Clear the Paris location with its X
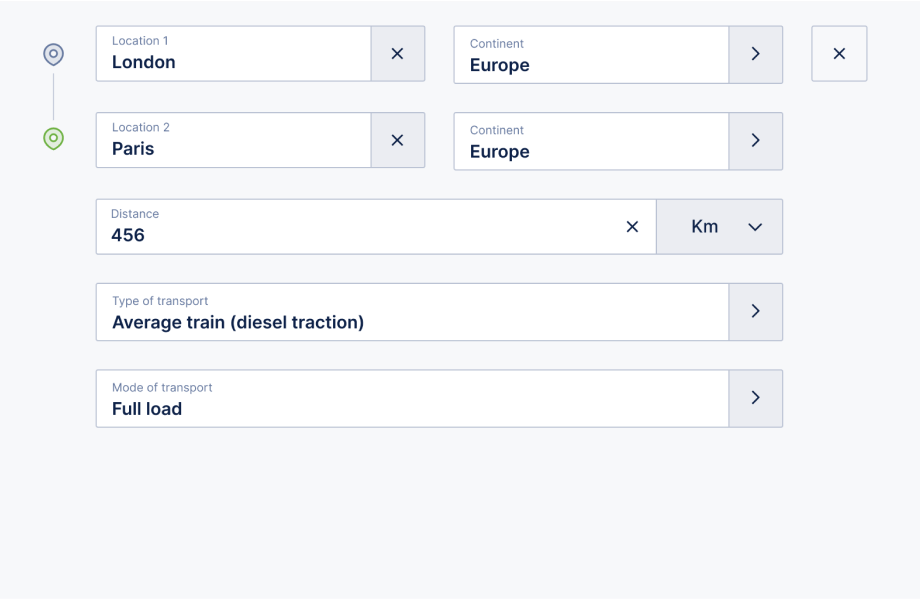Image resolution: width=920 pixels, height=599 pixels. pyautogui.click(x=398, y=140)
